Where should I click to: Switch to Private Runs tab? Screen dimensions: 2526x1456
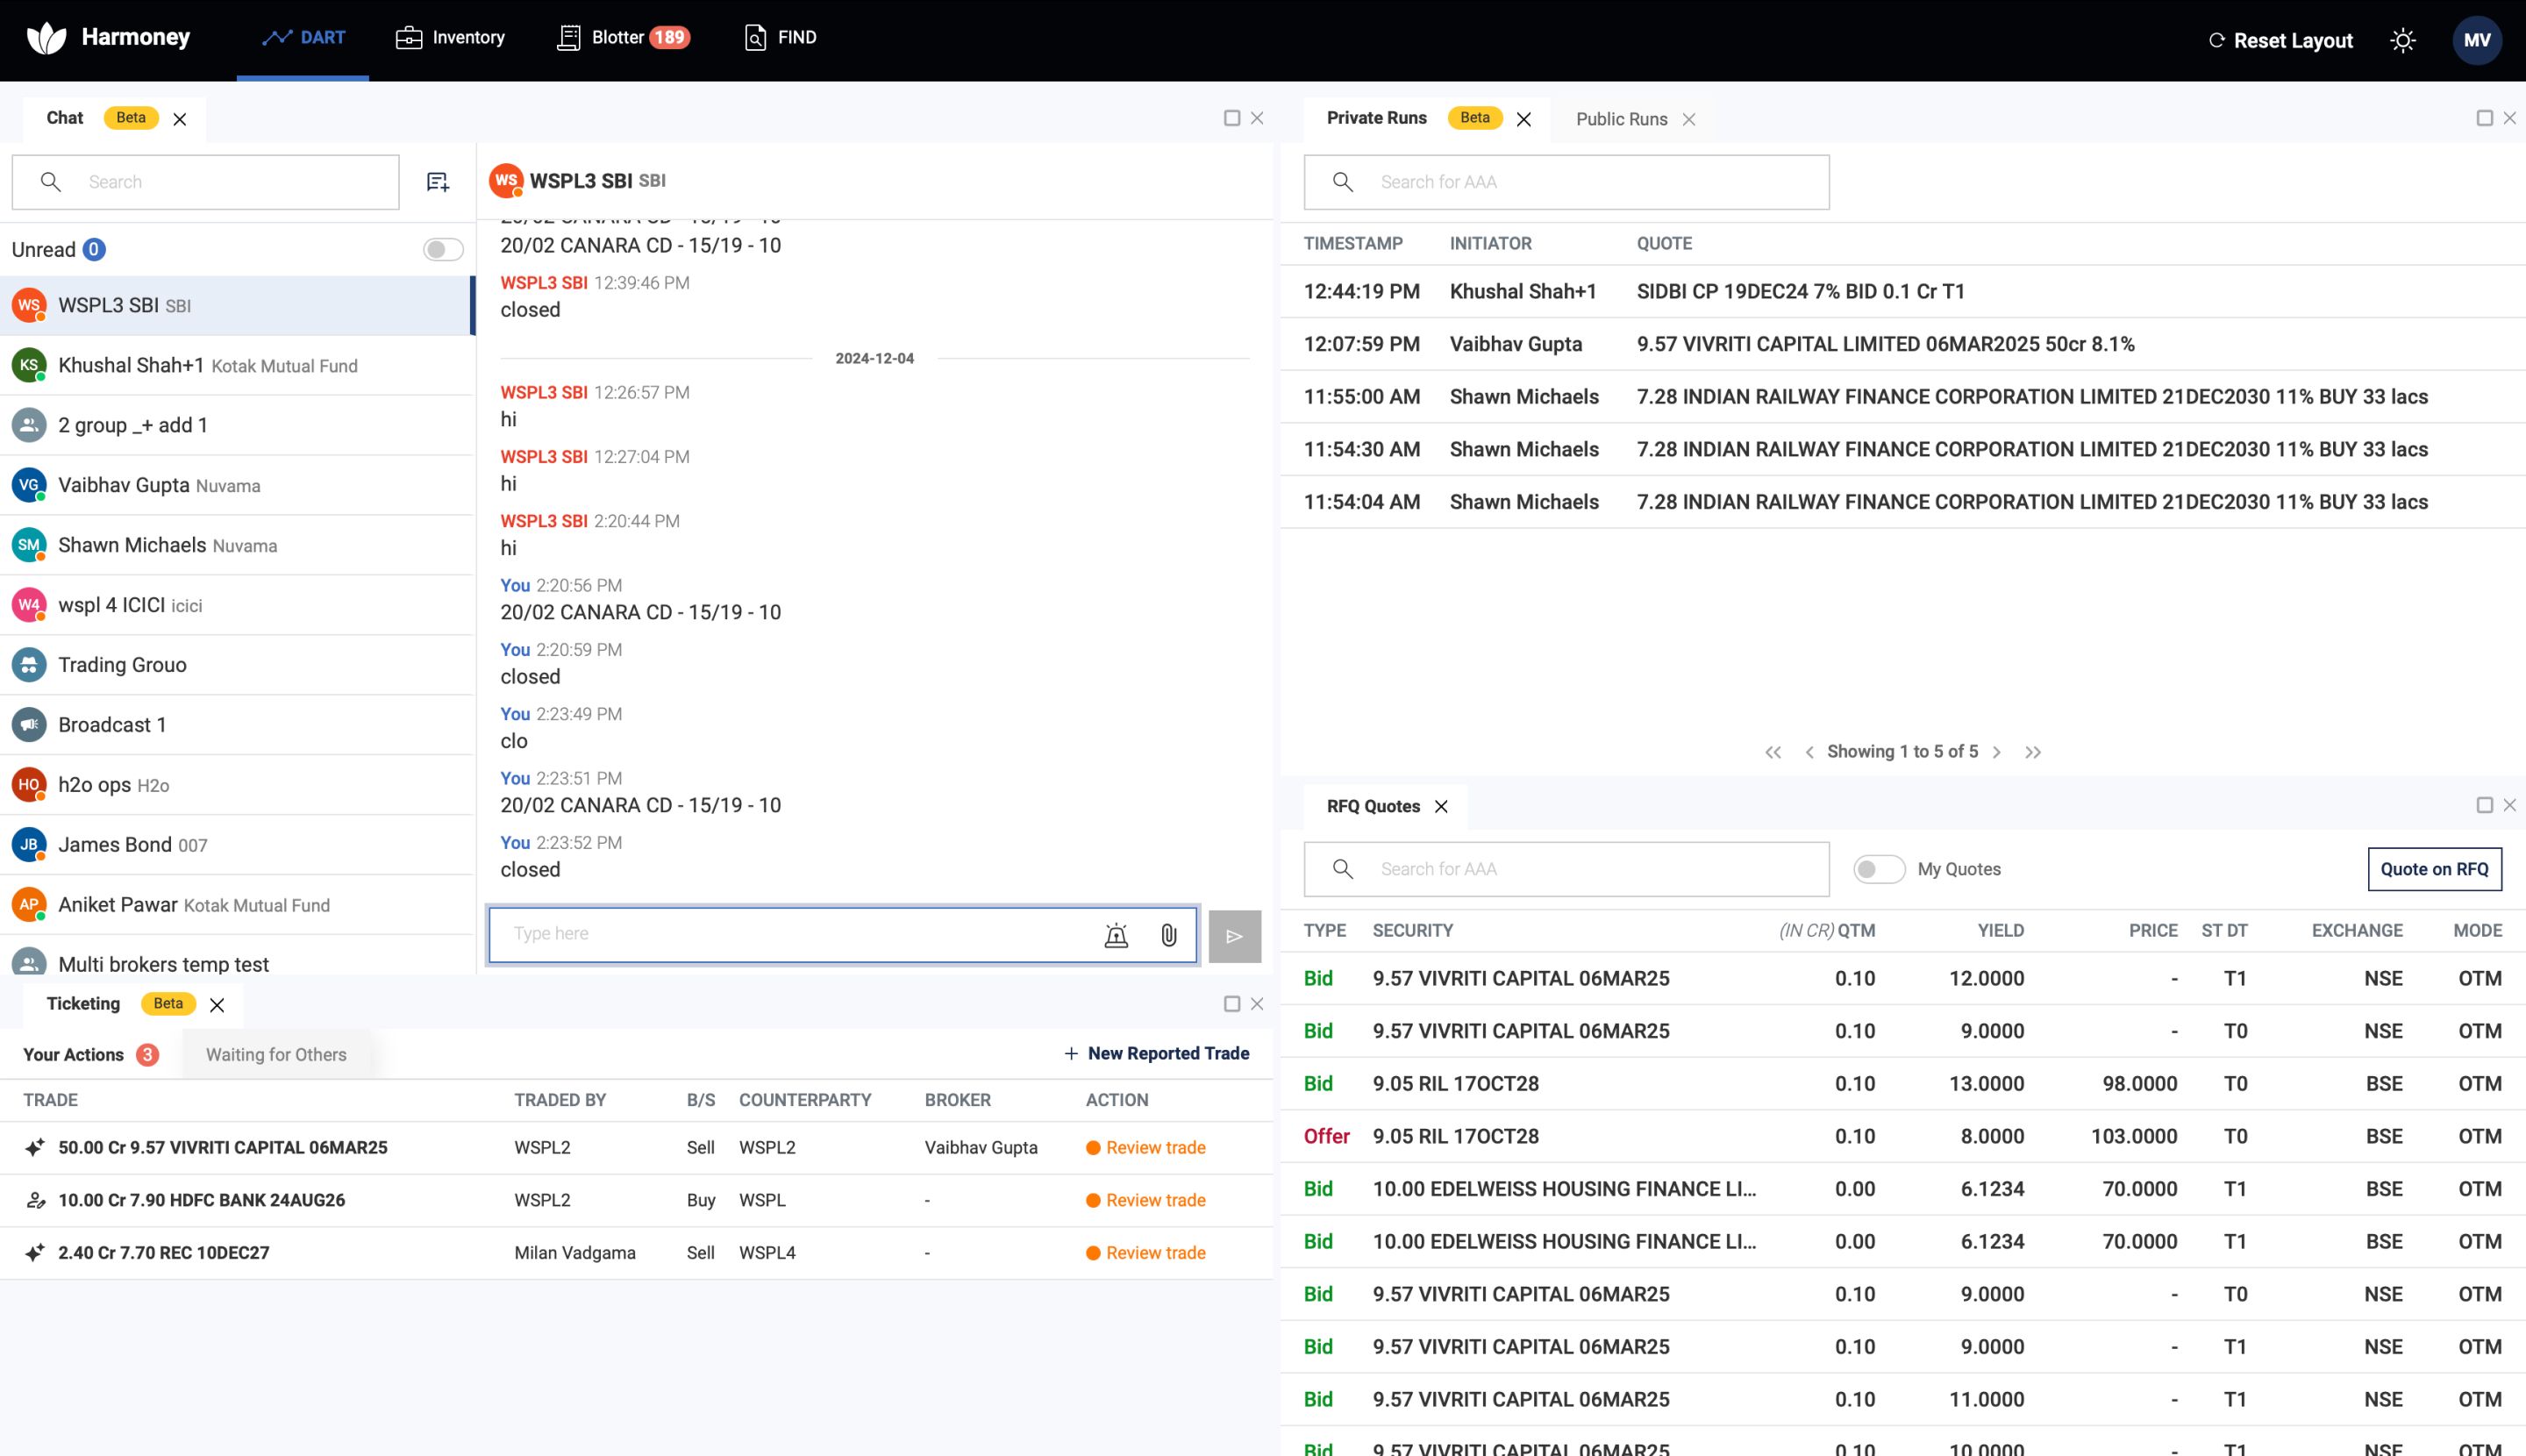(1377, 118)
